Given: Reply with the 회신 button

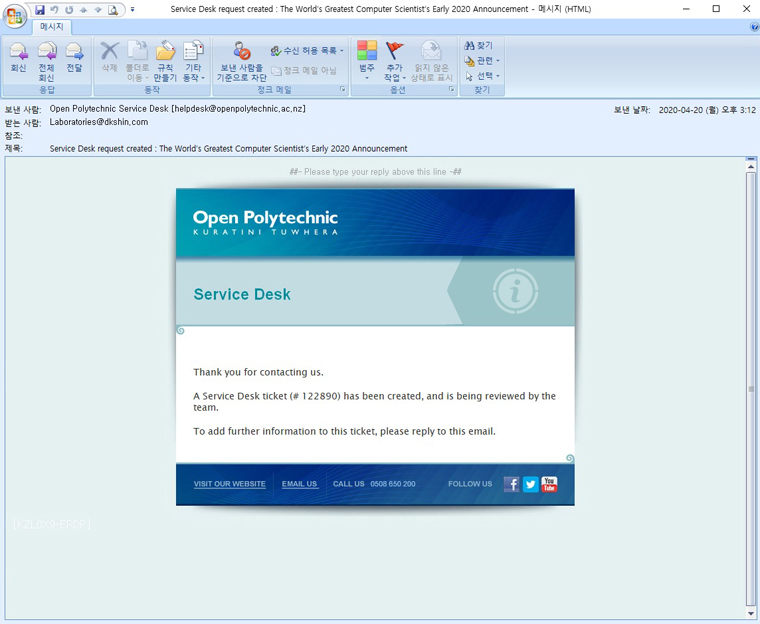Looking at the screenshot, I should pyautogui.click(x=18, y=58).
